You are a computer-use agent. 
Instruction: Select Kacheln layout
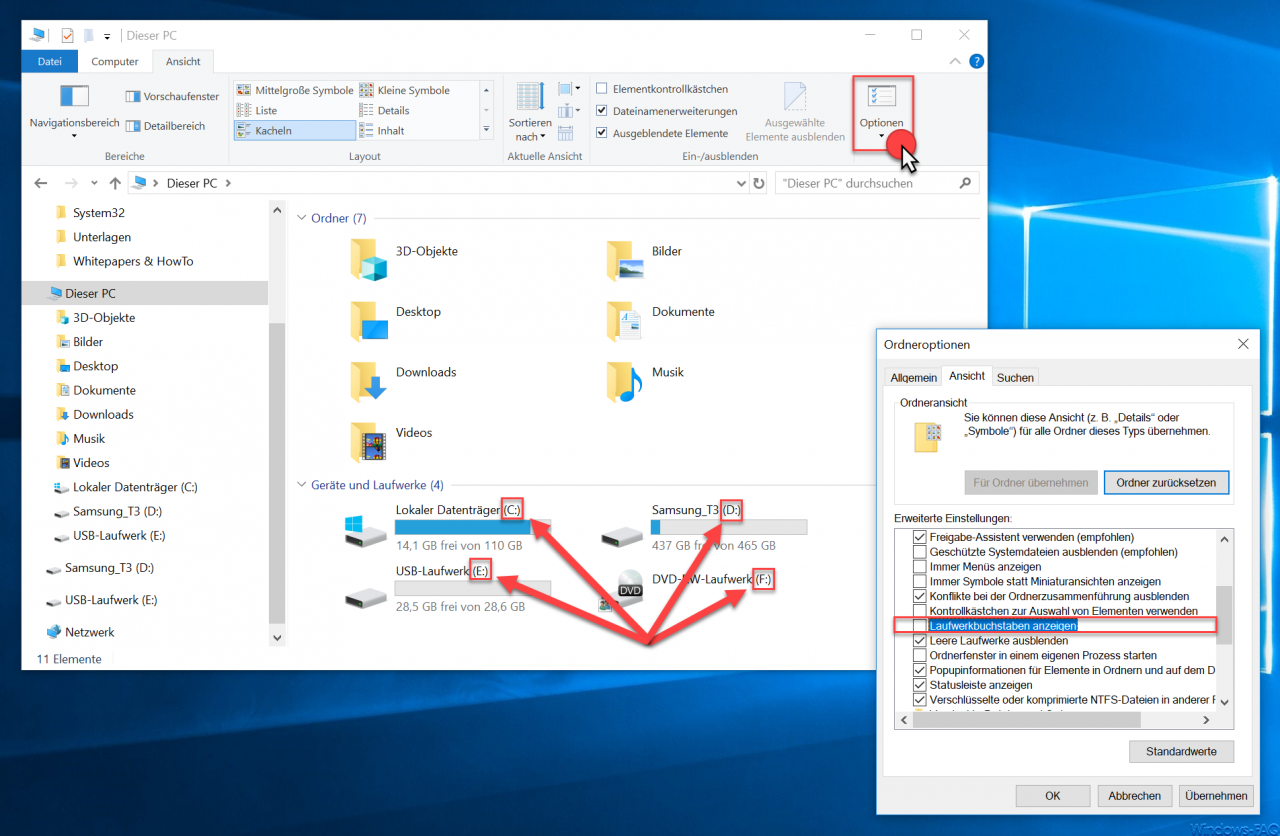[x=295, y=130]
